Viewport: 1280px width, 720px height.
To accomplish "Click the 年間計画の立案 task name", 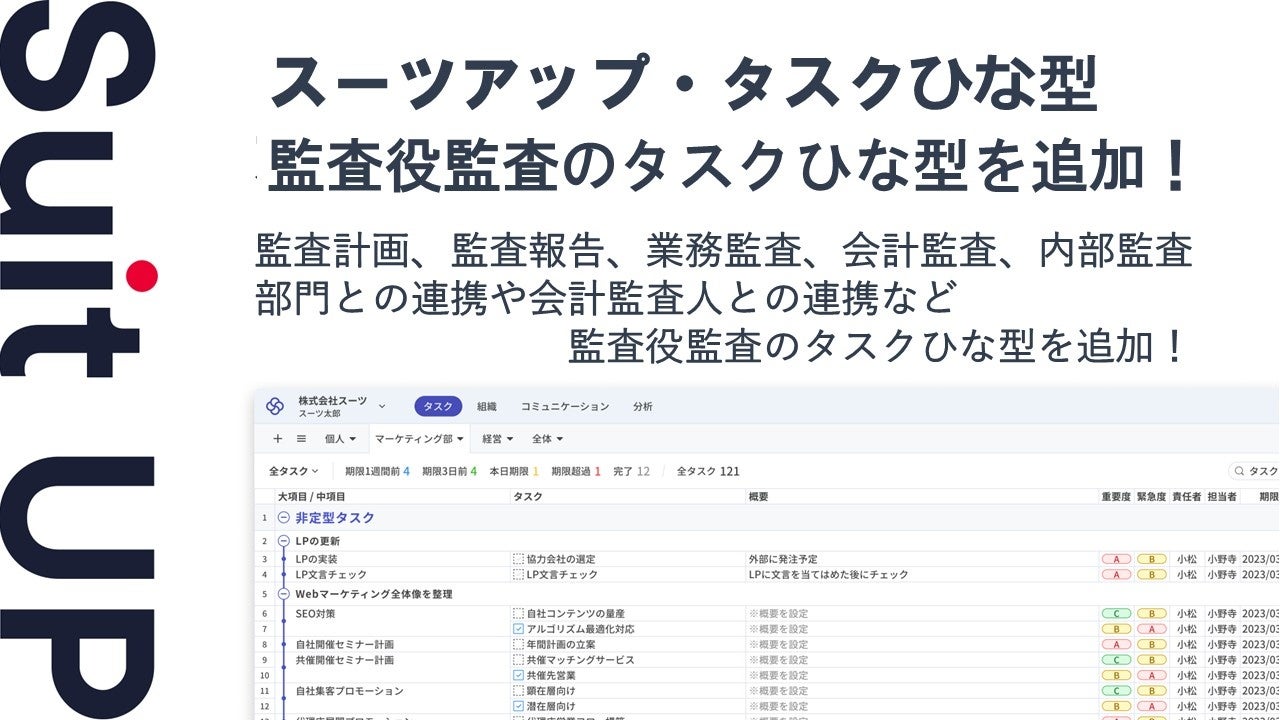I will point(563,645).
